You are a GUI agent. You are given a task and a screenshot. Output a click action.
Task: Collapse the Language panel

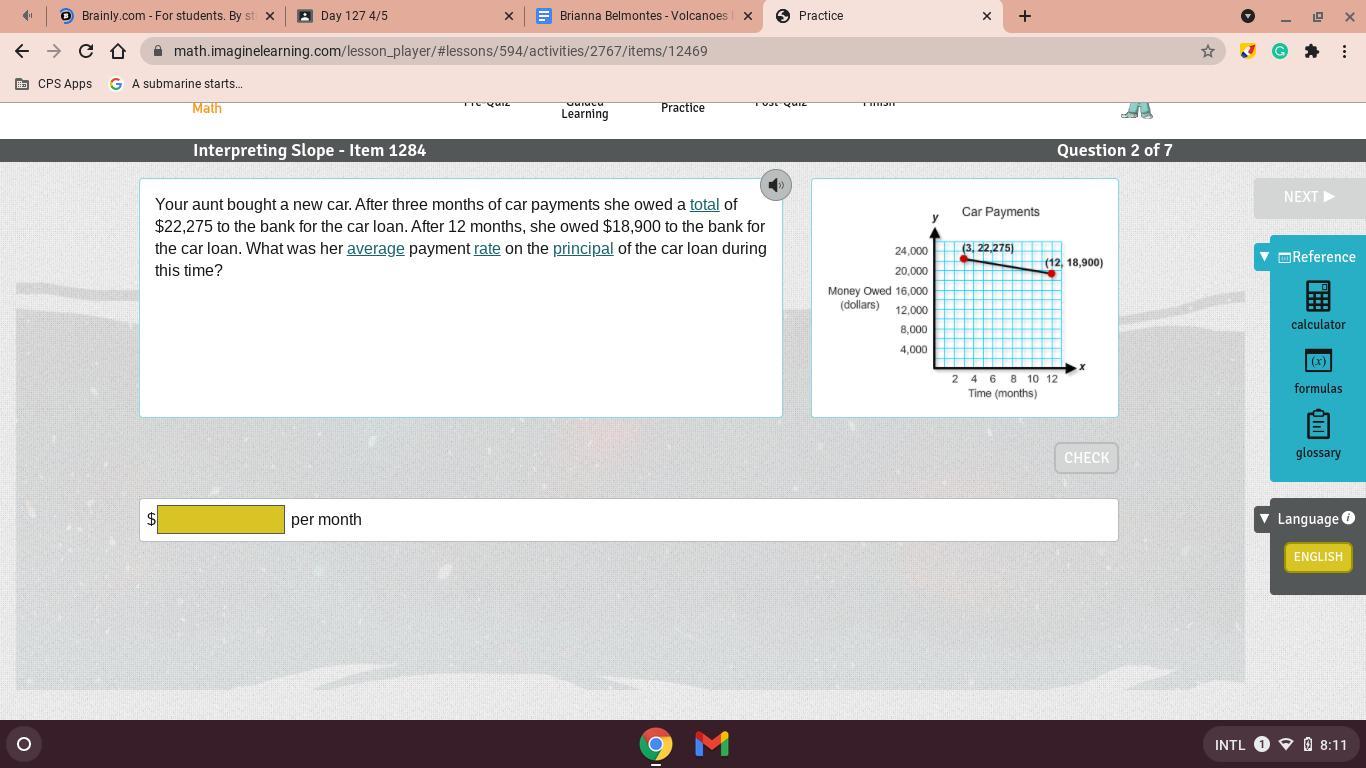pos(1264,518)
